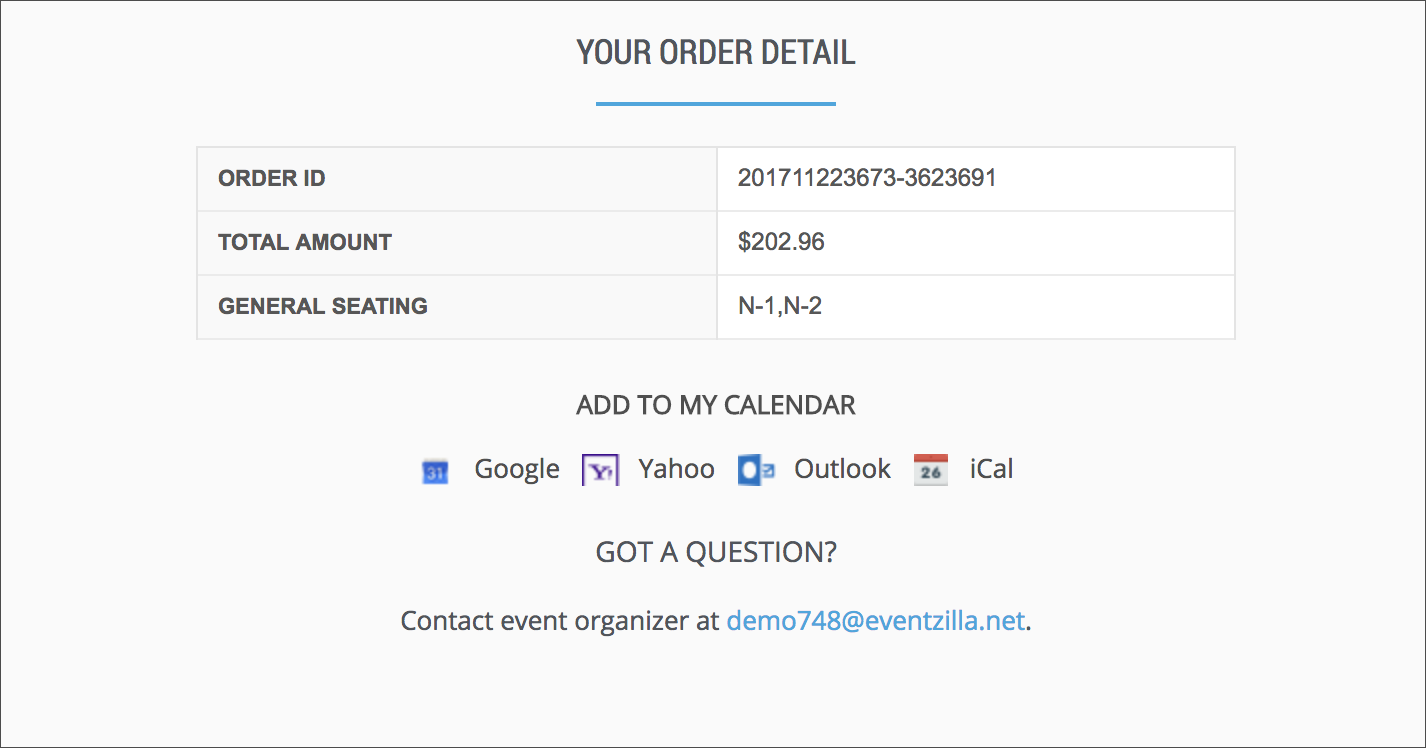Click the 'Contact event organizer at' text
Image resolution: width=1426 pixels, height=748 pixels.
coord(559,621)
